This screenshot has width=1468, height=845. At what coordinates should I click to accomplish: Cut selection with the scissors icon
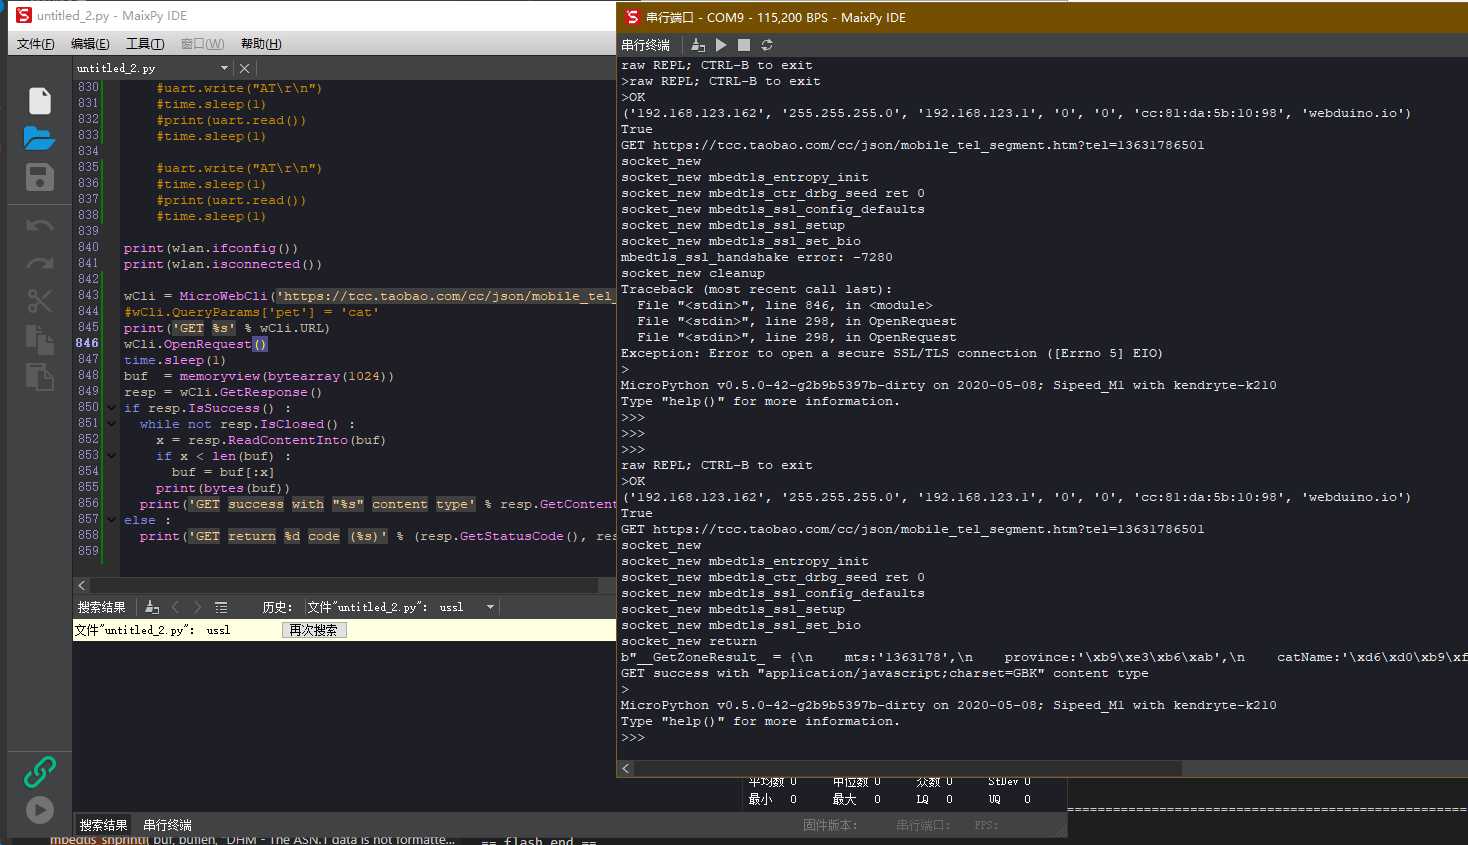40,301
